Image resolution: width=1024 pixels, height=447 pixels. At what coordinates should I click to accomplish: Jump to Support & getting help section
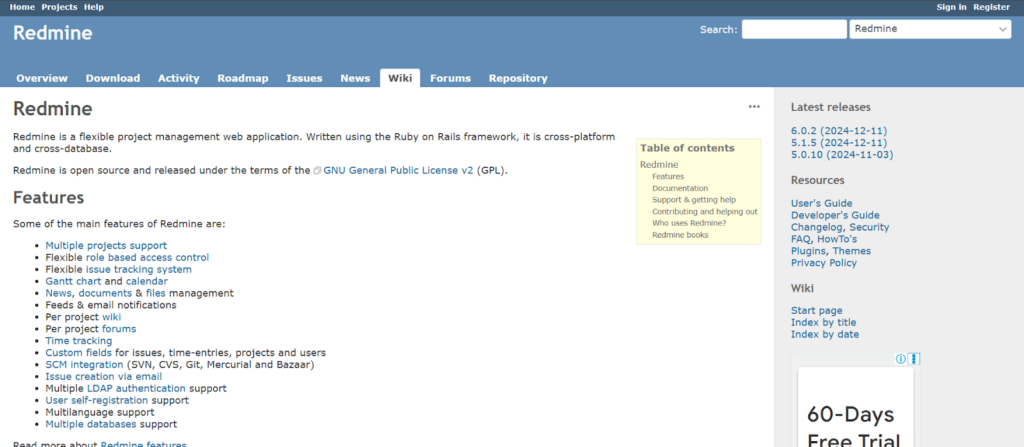pyautogui.click(x=694, y=200)
